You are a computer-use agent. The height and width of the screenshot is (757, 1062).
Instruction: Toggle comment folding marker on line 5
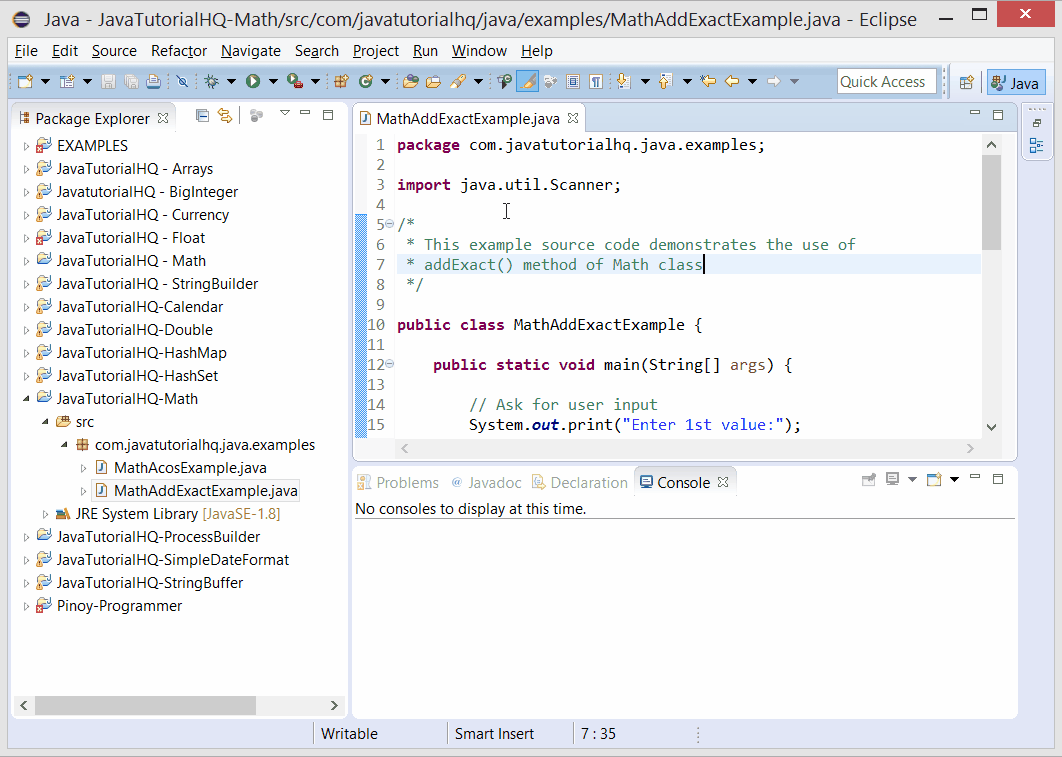pos(389,224)
